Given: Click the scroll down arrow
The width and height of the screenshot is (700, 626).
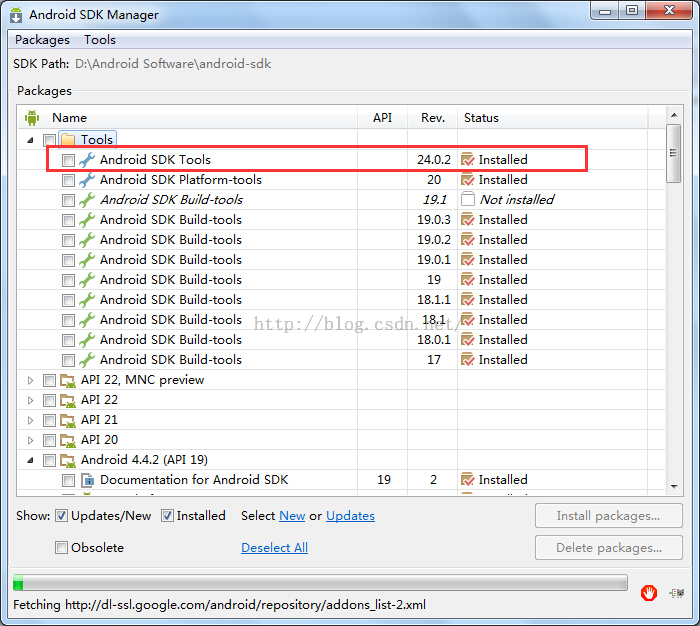Looking at the screenshot, I should click(674, 487).
